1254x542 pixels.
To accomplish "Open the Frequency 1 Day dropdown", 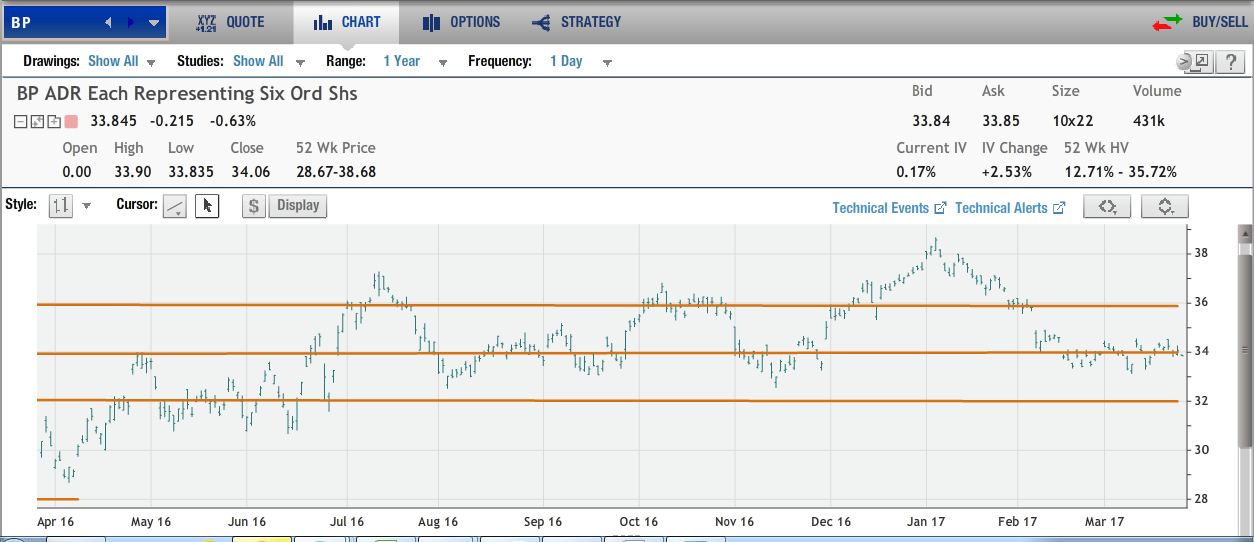I will coord(578,61).
